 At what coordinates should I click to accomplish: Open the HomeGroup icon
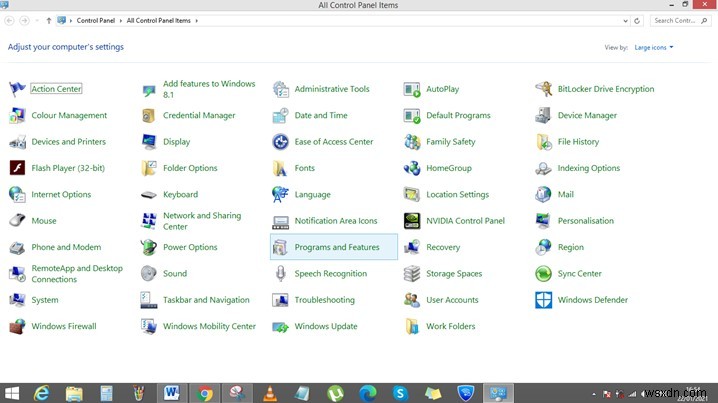pyautogui.click(x=412, y=168)
